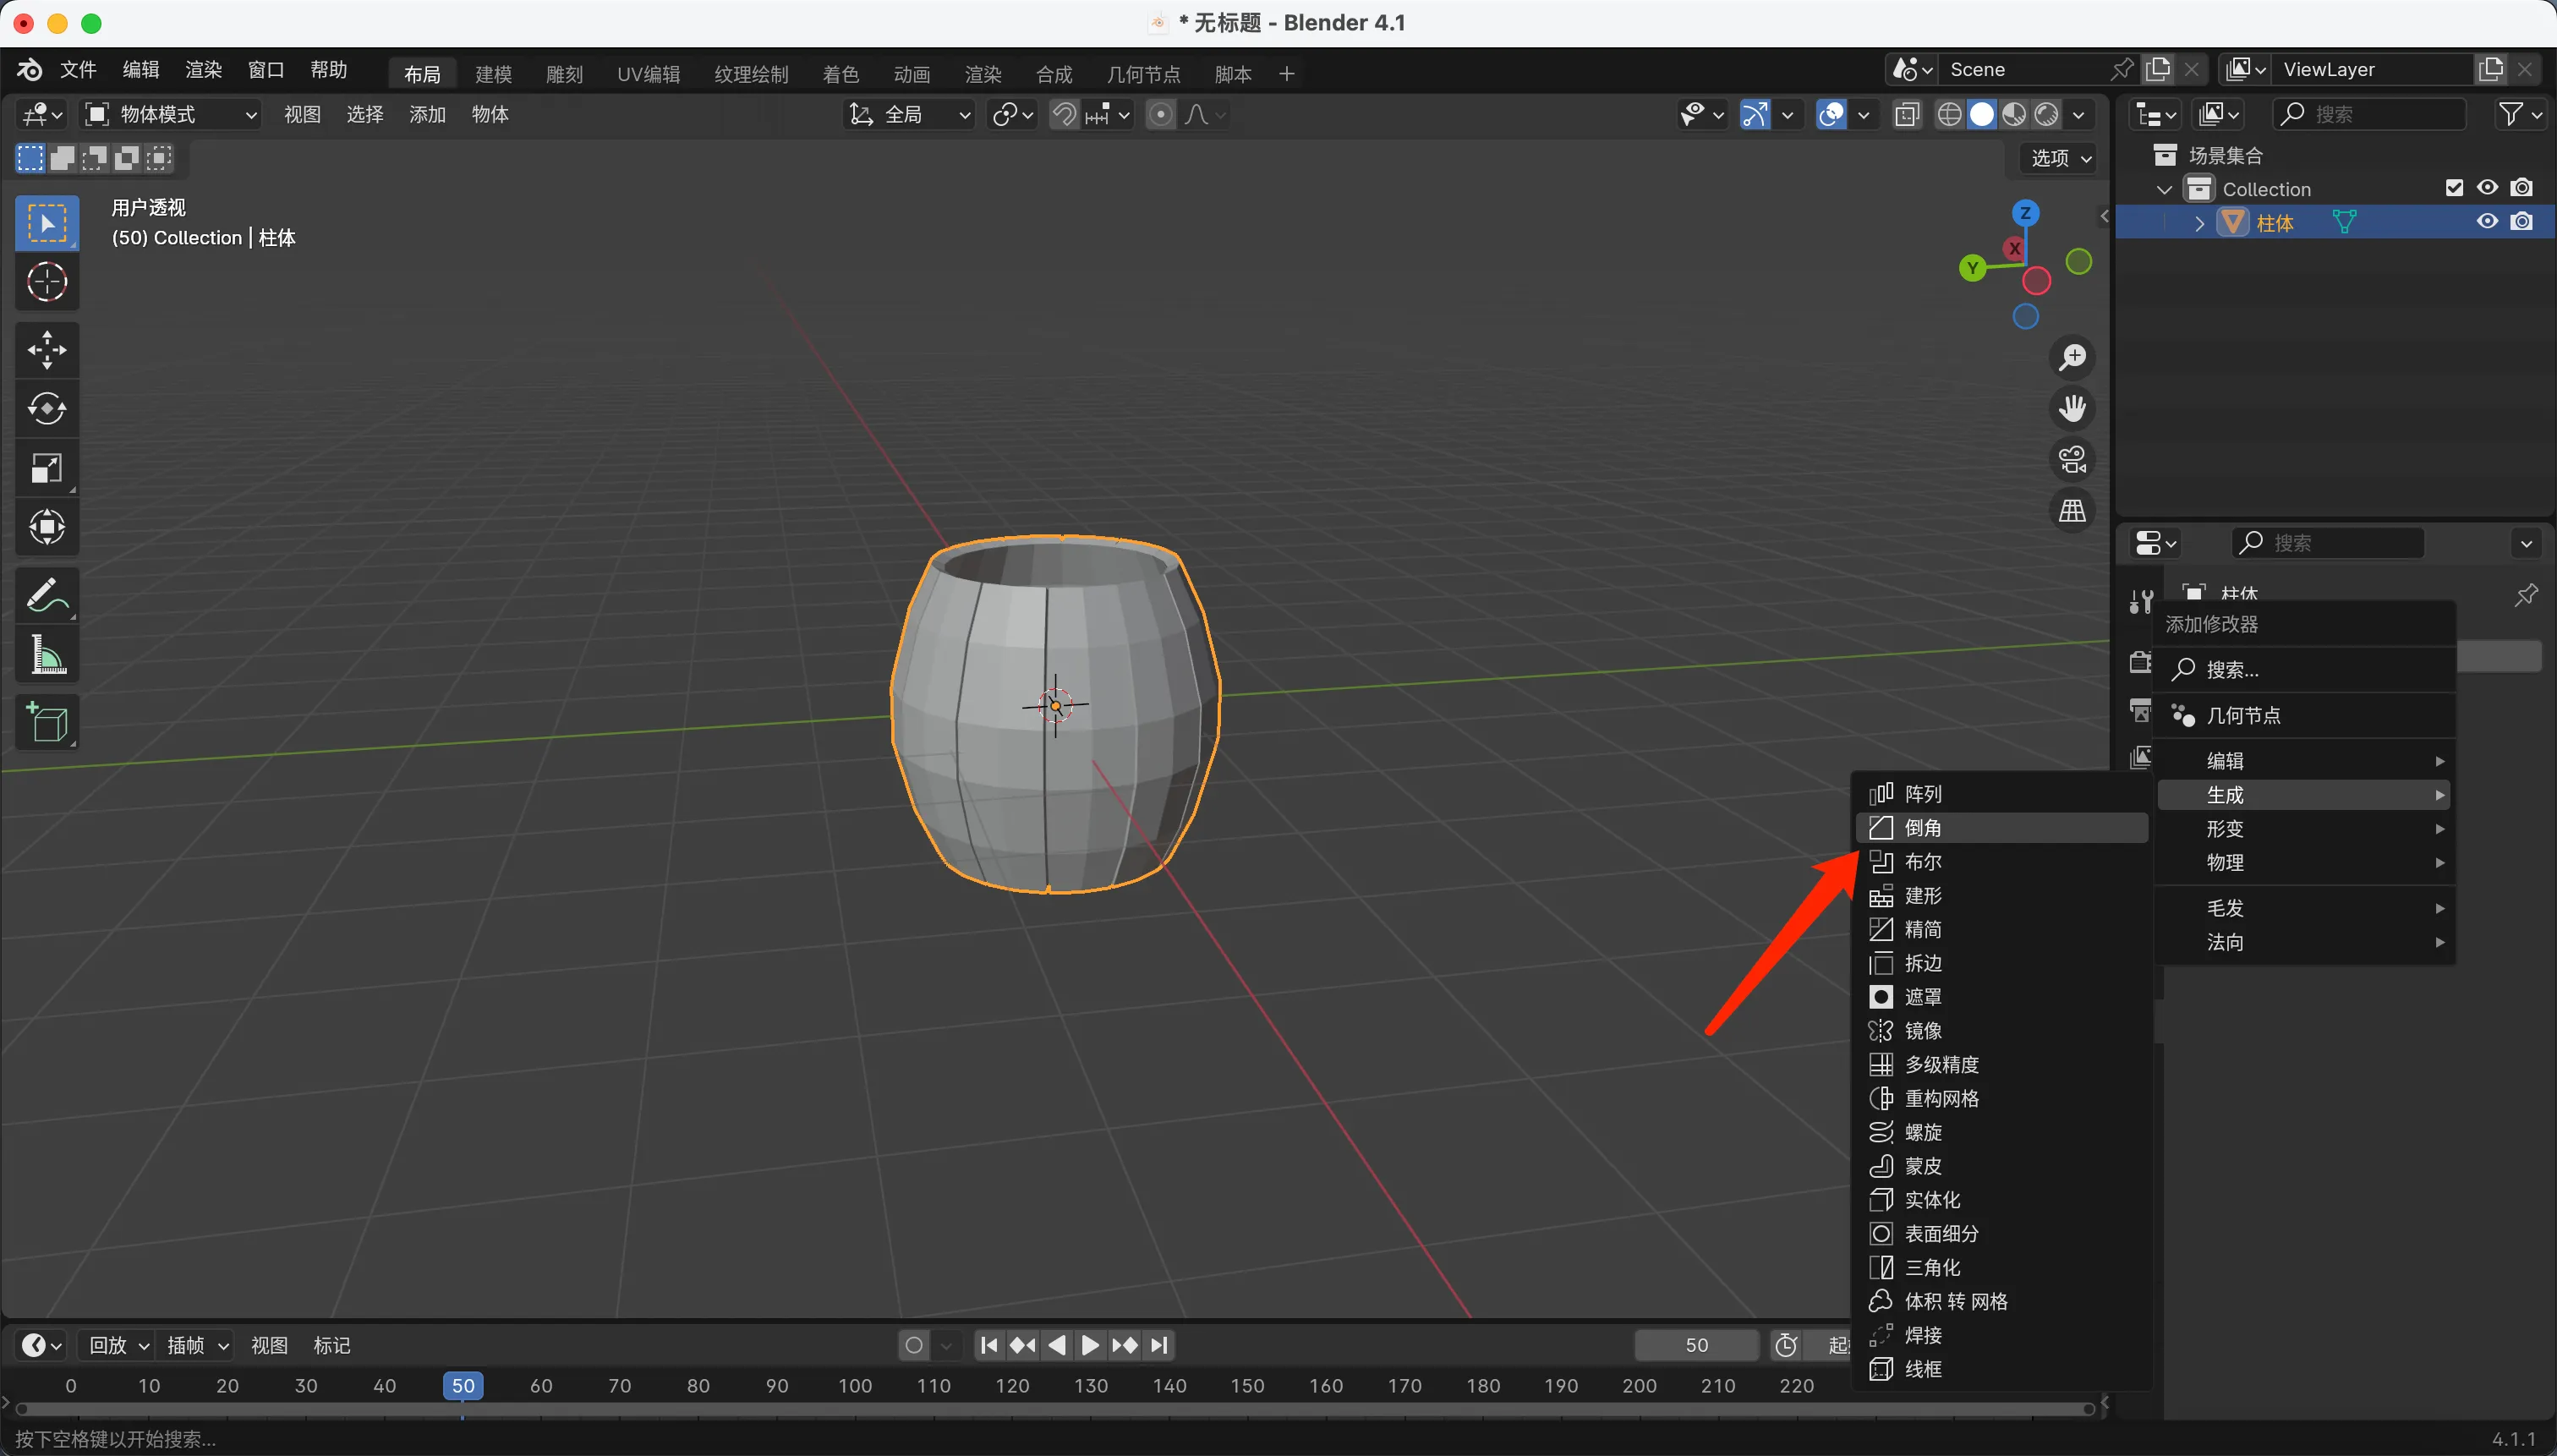2557x1456 pixels.
Task: Uncheck the Collection exclude checkbox
Action: click(2453, 188)
